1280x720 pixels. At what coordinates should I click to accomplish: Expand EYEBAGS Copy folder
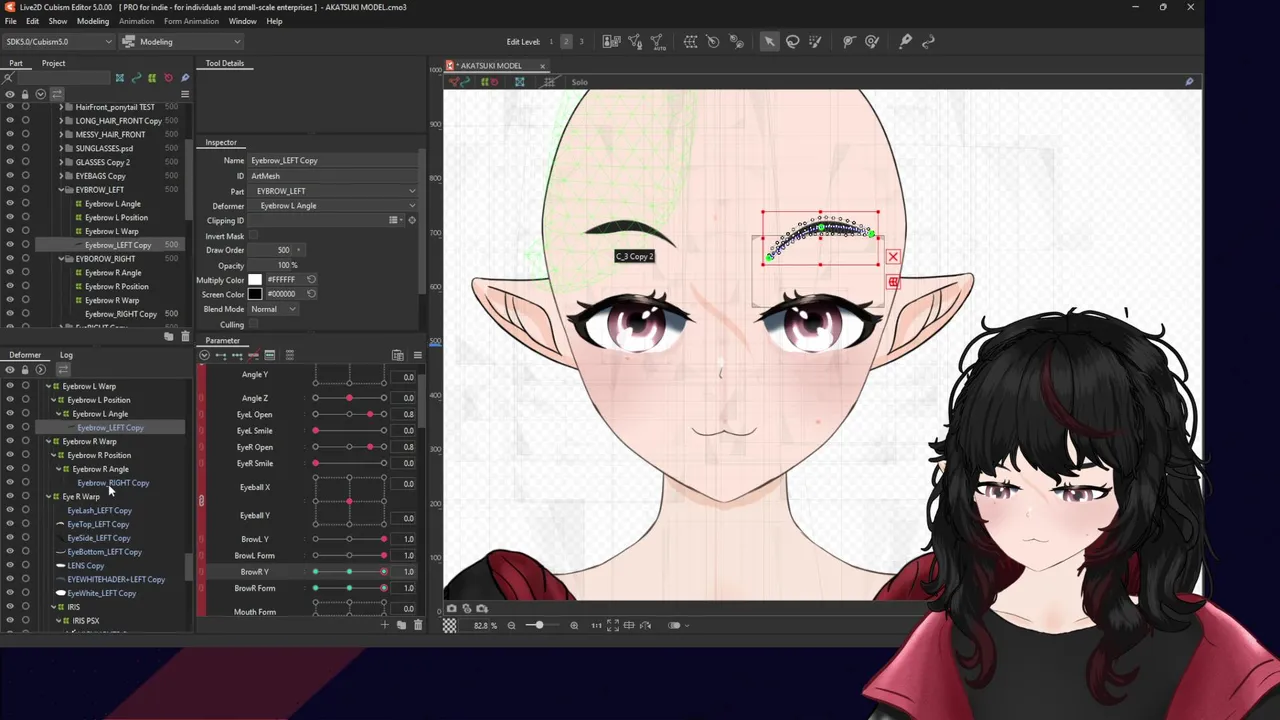click(x=61, y=176)
